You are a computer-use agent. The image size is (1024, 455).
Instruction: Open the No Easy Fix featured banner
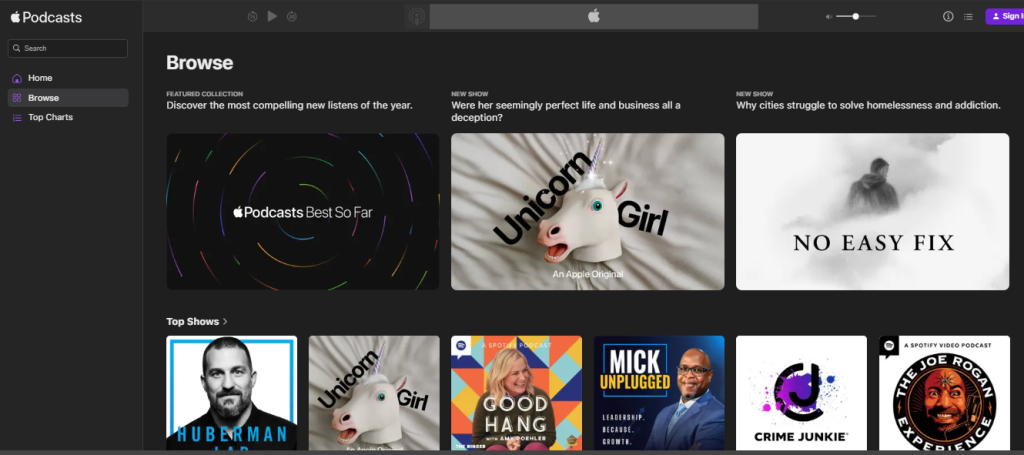click(x=872, y=212)
